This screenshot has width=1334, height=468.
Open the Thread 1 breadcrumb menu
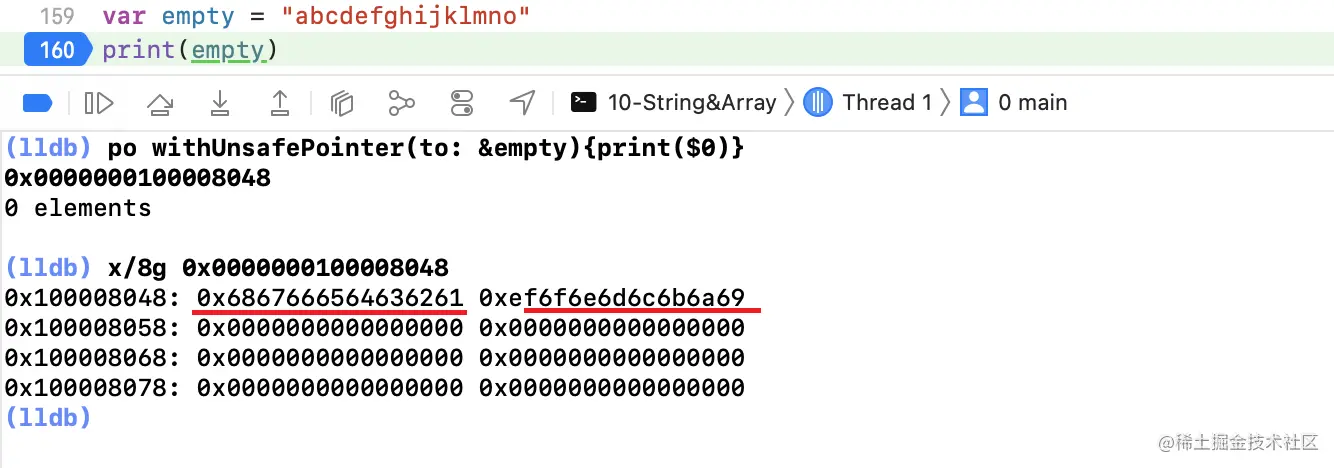coord(887,103)
